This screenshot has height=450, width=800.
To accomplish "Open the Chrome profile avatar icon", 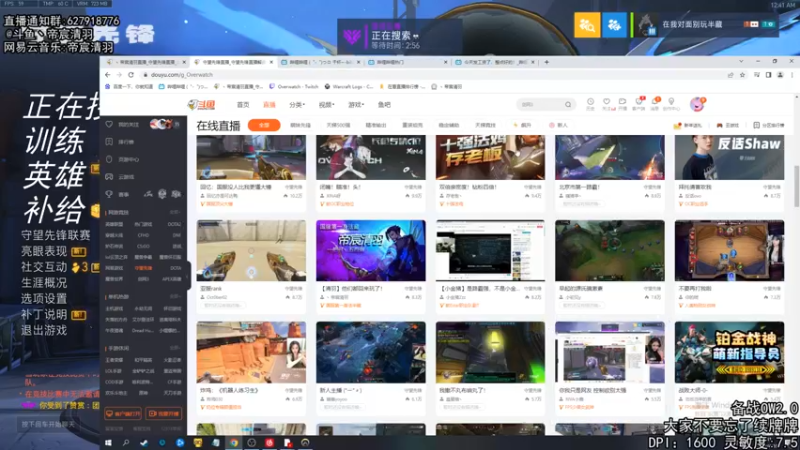I will (780, 75).
